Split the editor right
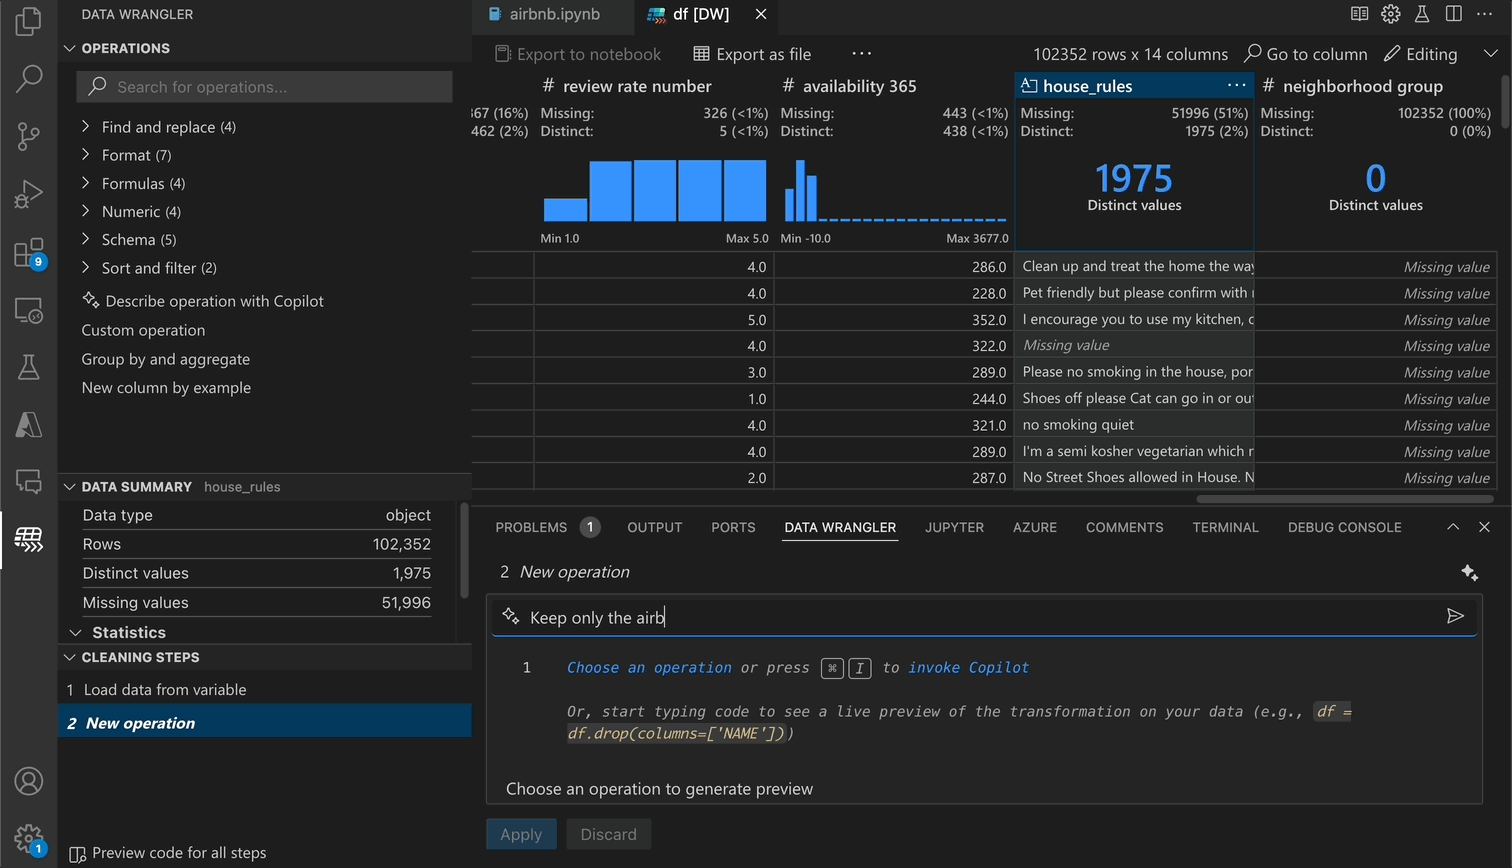 [x=1453, y=14]
